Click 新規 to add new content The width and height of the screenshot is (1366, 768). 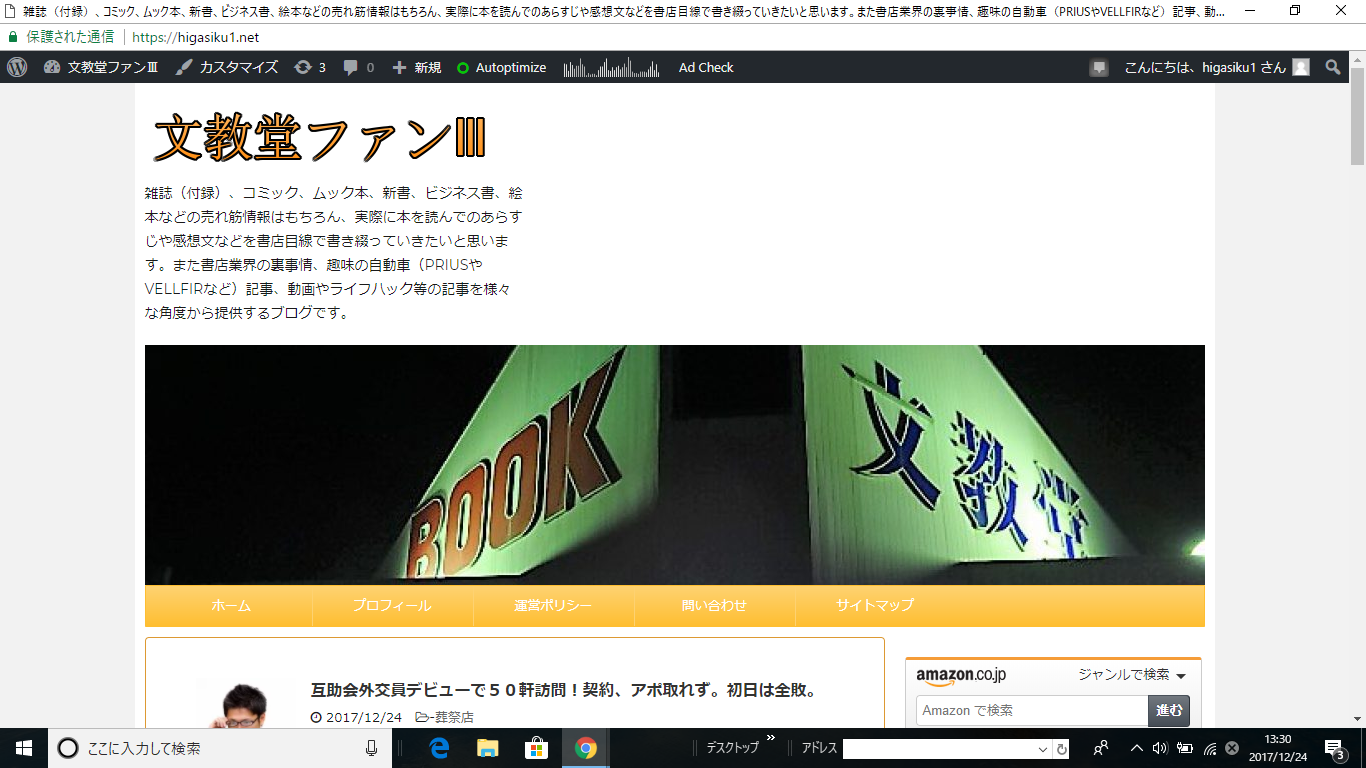pyautogui.click(x=416, y=67)
